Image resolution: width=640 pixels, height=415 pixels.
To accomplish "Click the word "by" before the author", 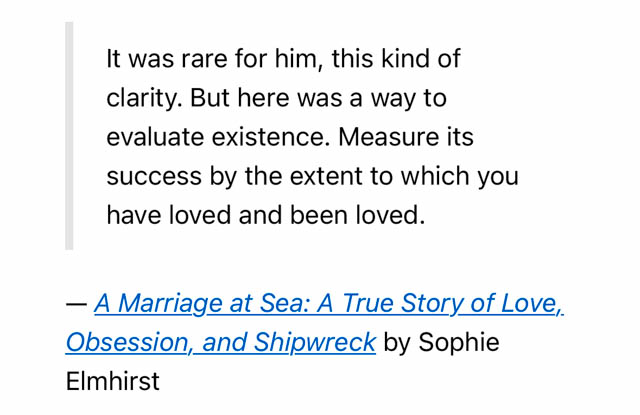I will 397,342.
